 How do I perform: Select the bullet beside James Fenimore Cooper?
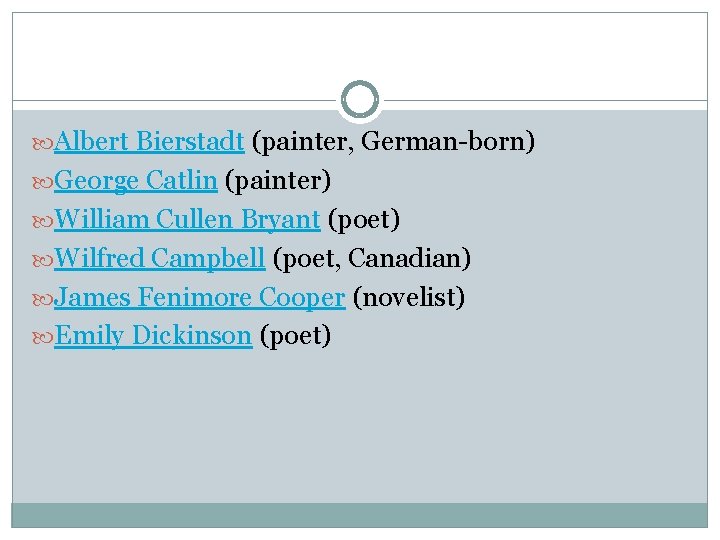click(44, 298)
